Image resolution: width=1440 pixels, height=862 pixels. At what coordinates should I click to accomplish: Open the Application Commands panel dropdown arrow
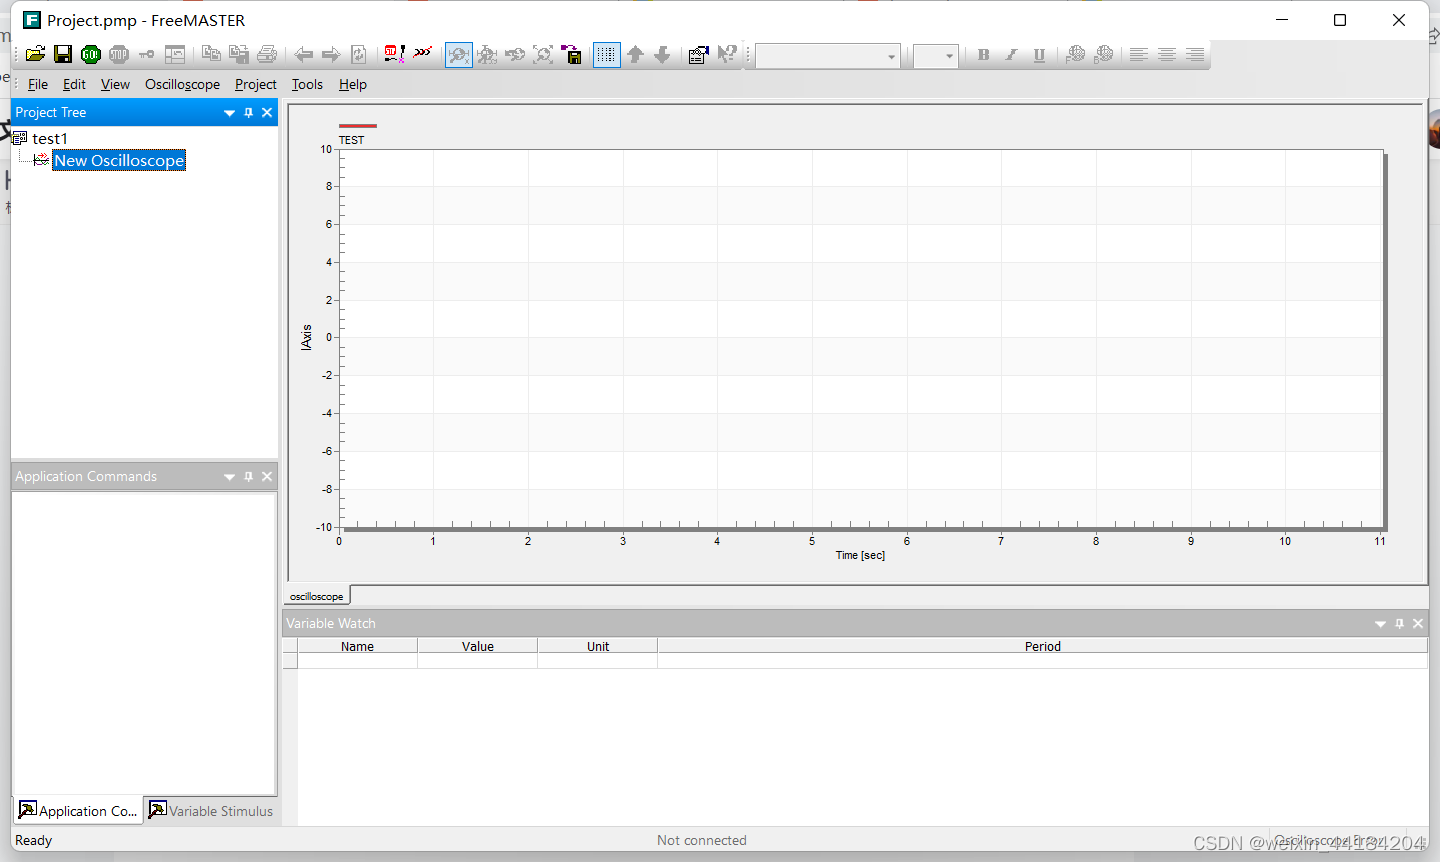pyautogui.click(x=229, y=477)
